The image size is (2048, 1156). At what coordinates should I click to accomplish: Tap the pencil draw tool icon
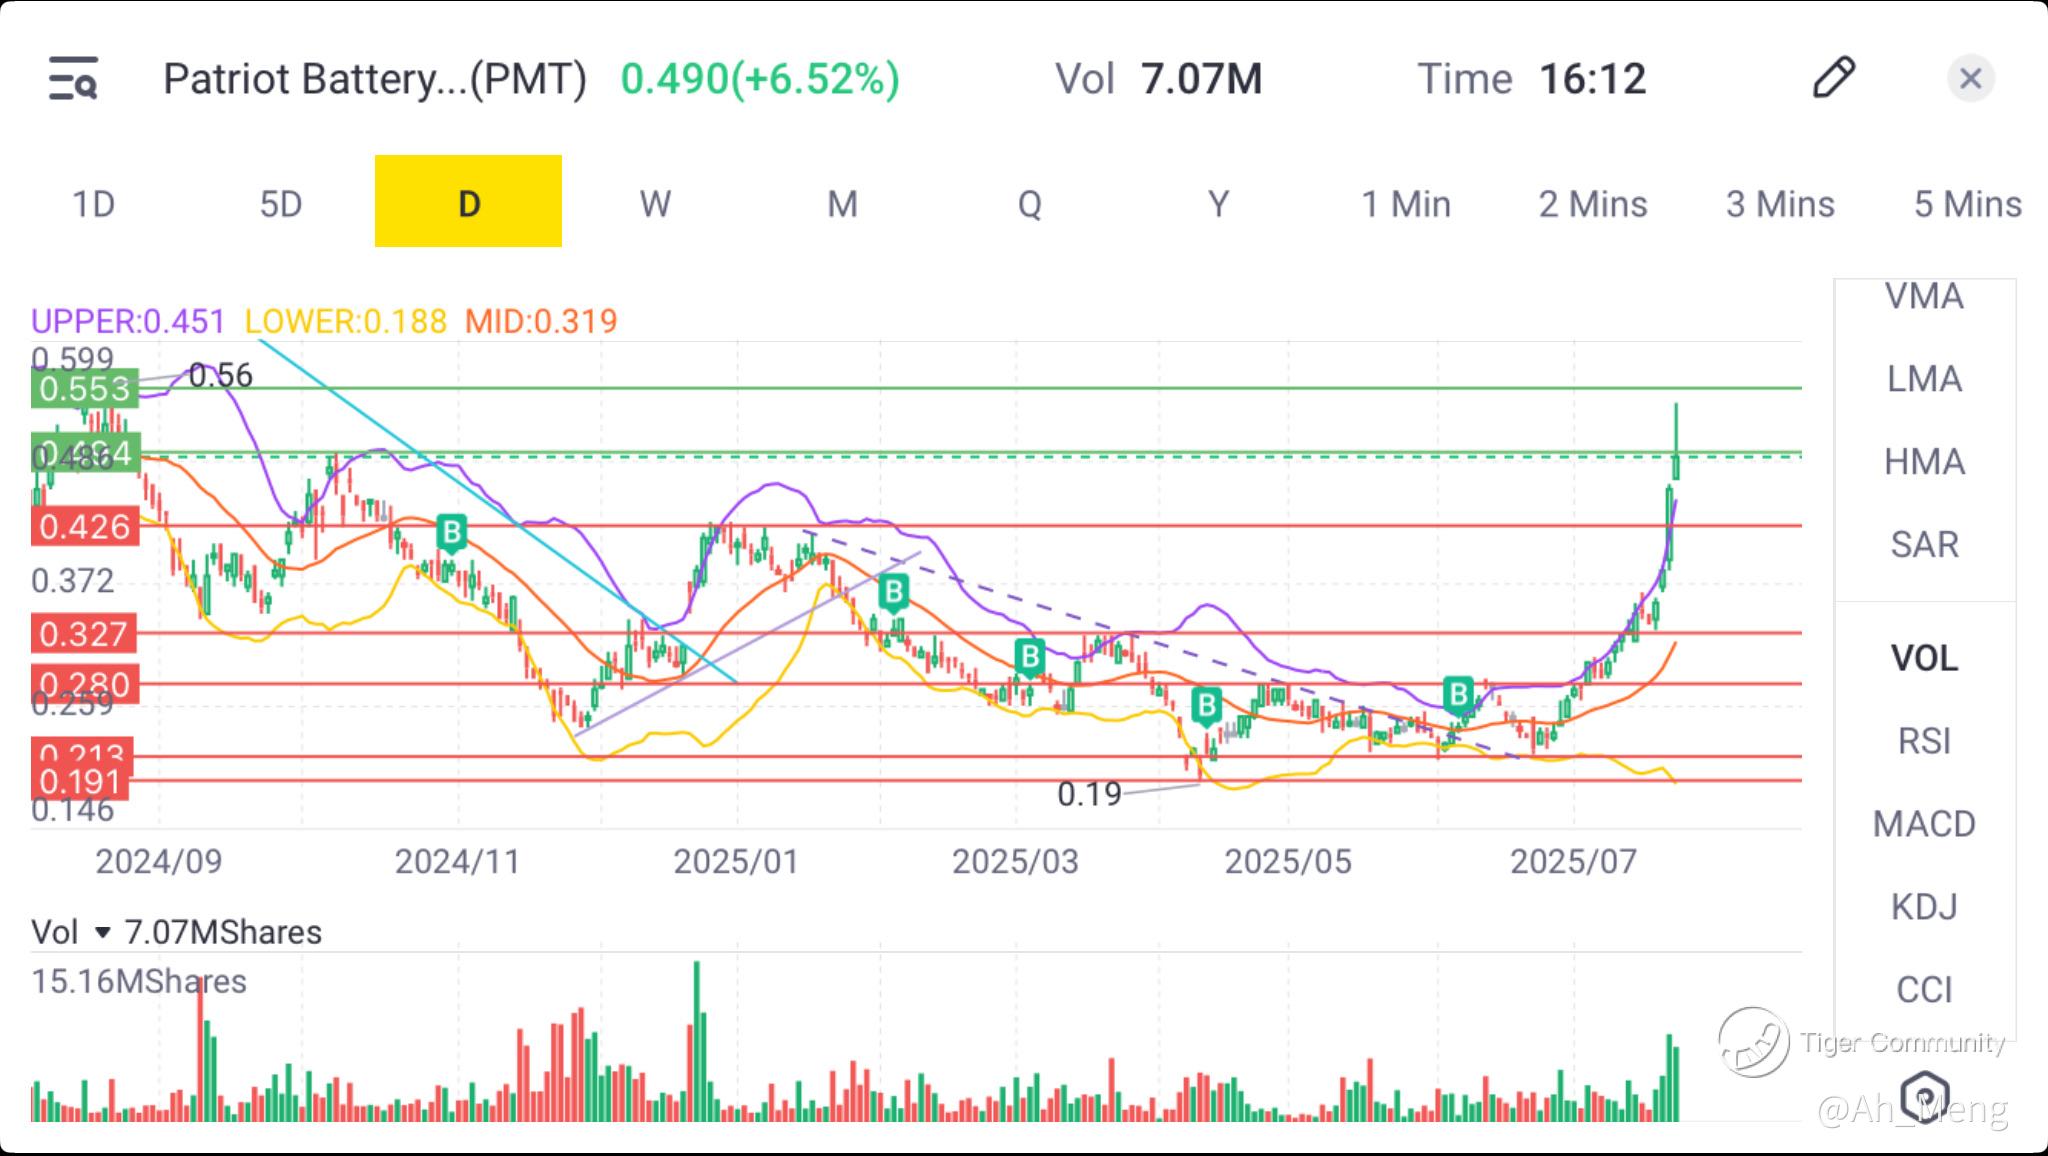[1834, 78]
